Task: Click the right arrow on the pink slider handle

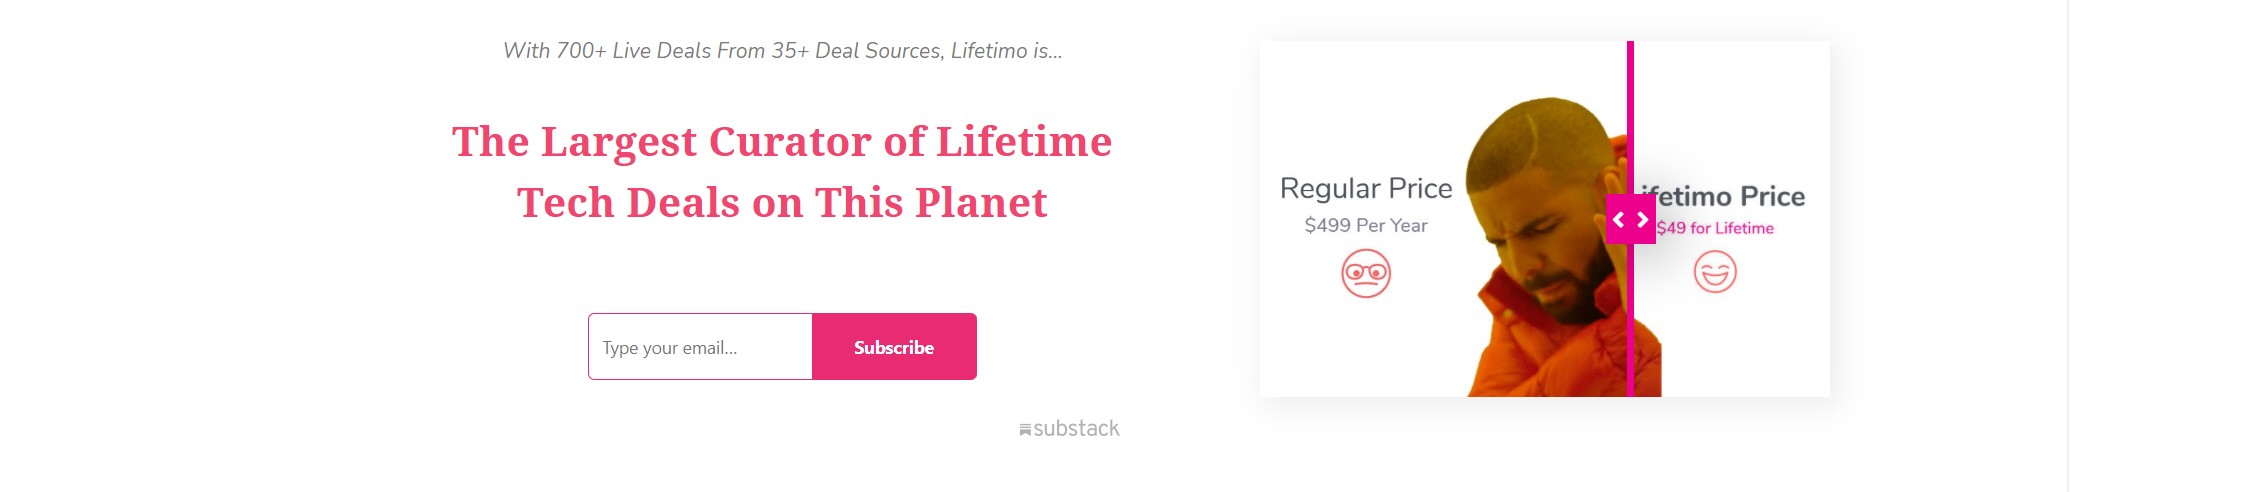Action: (x=1643, y=219)
